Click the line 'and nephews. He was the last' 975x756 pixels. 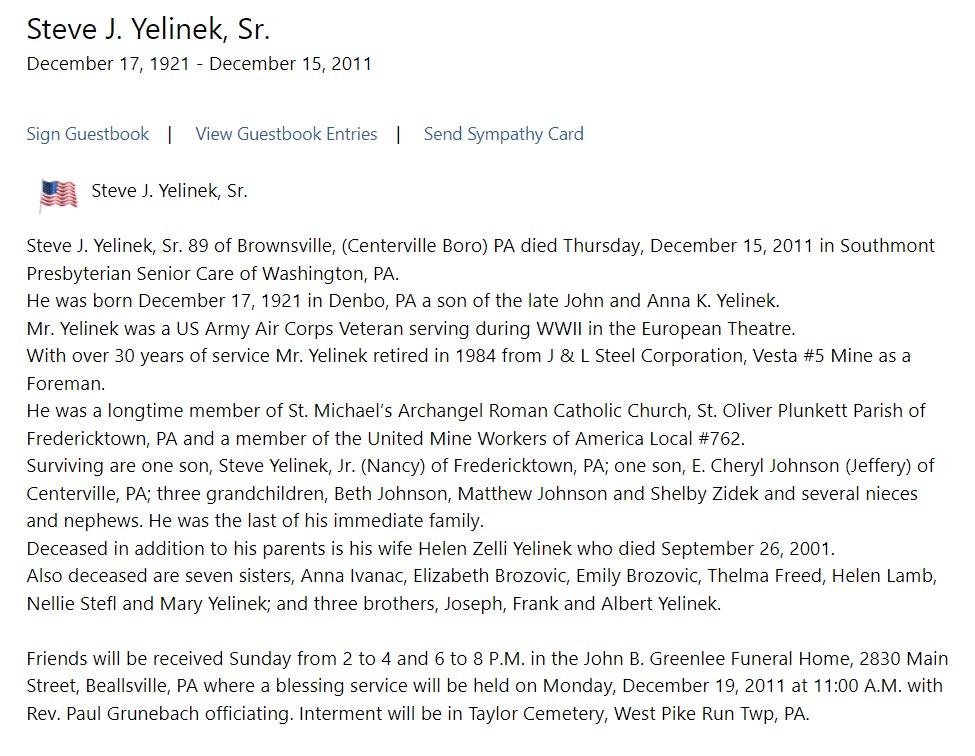[x=255, y=520]
